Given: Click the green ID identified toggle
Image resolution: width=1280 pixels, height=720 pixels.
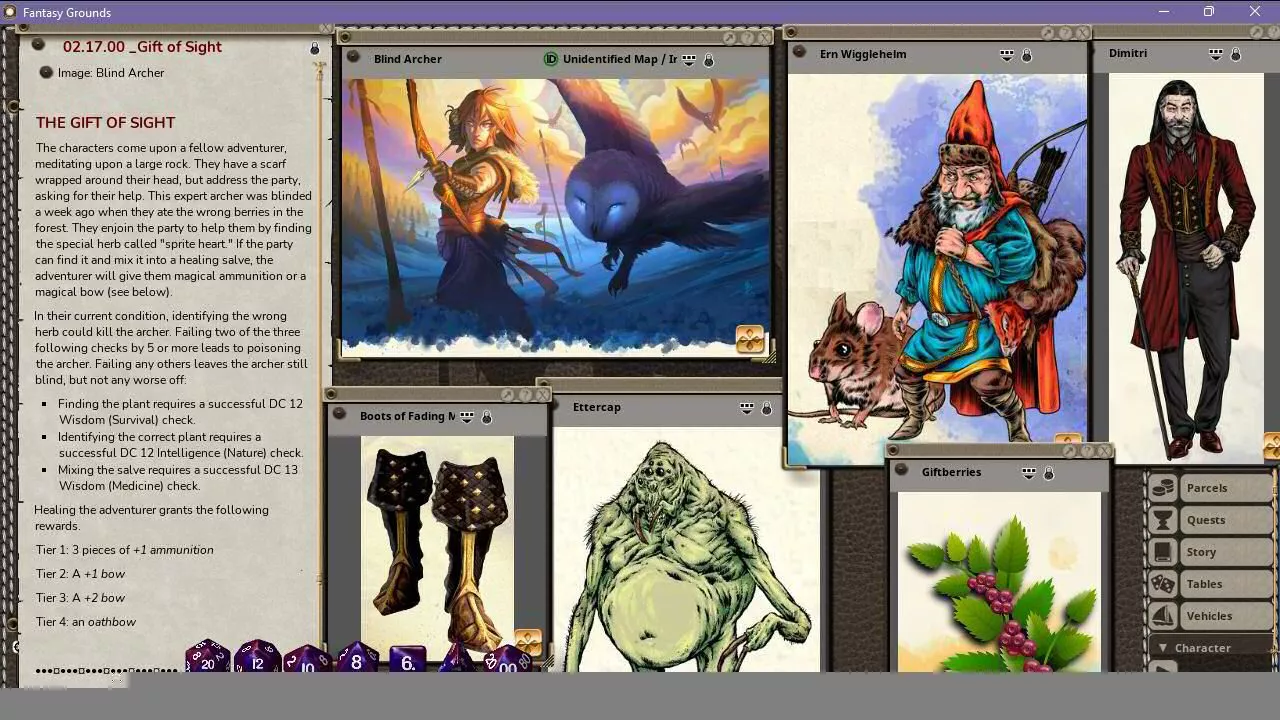Looking at the screenshot, I should tap(550, 59).
